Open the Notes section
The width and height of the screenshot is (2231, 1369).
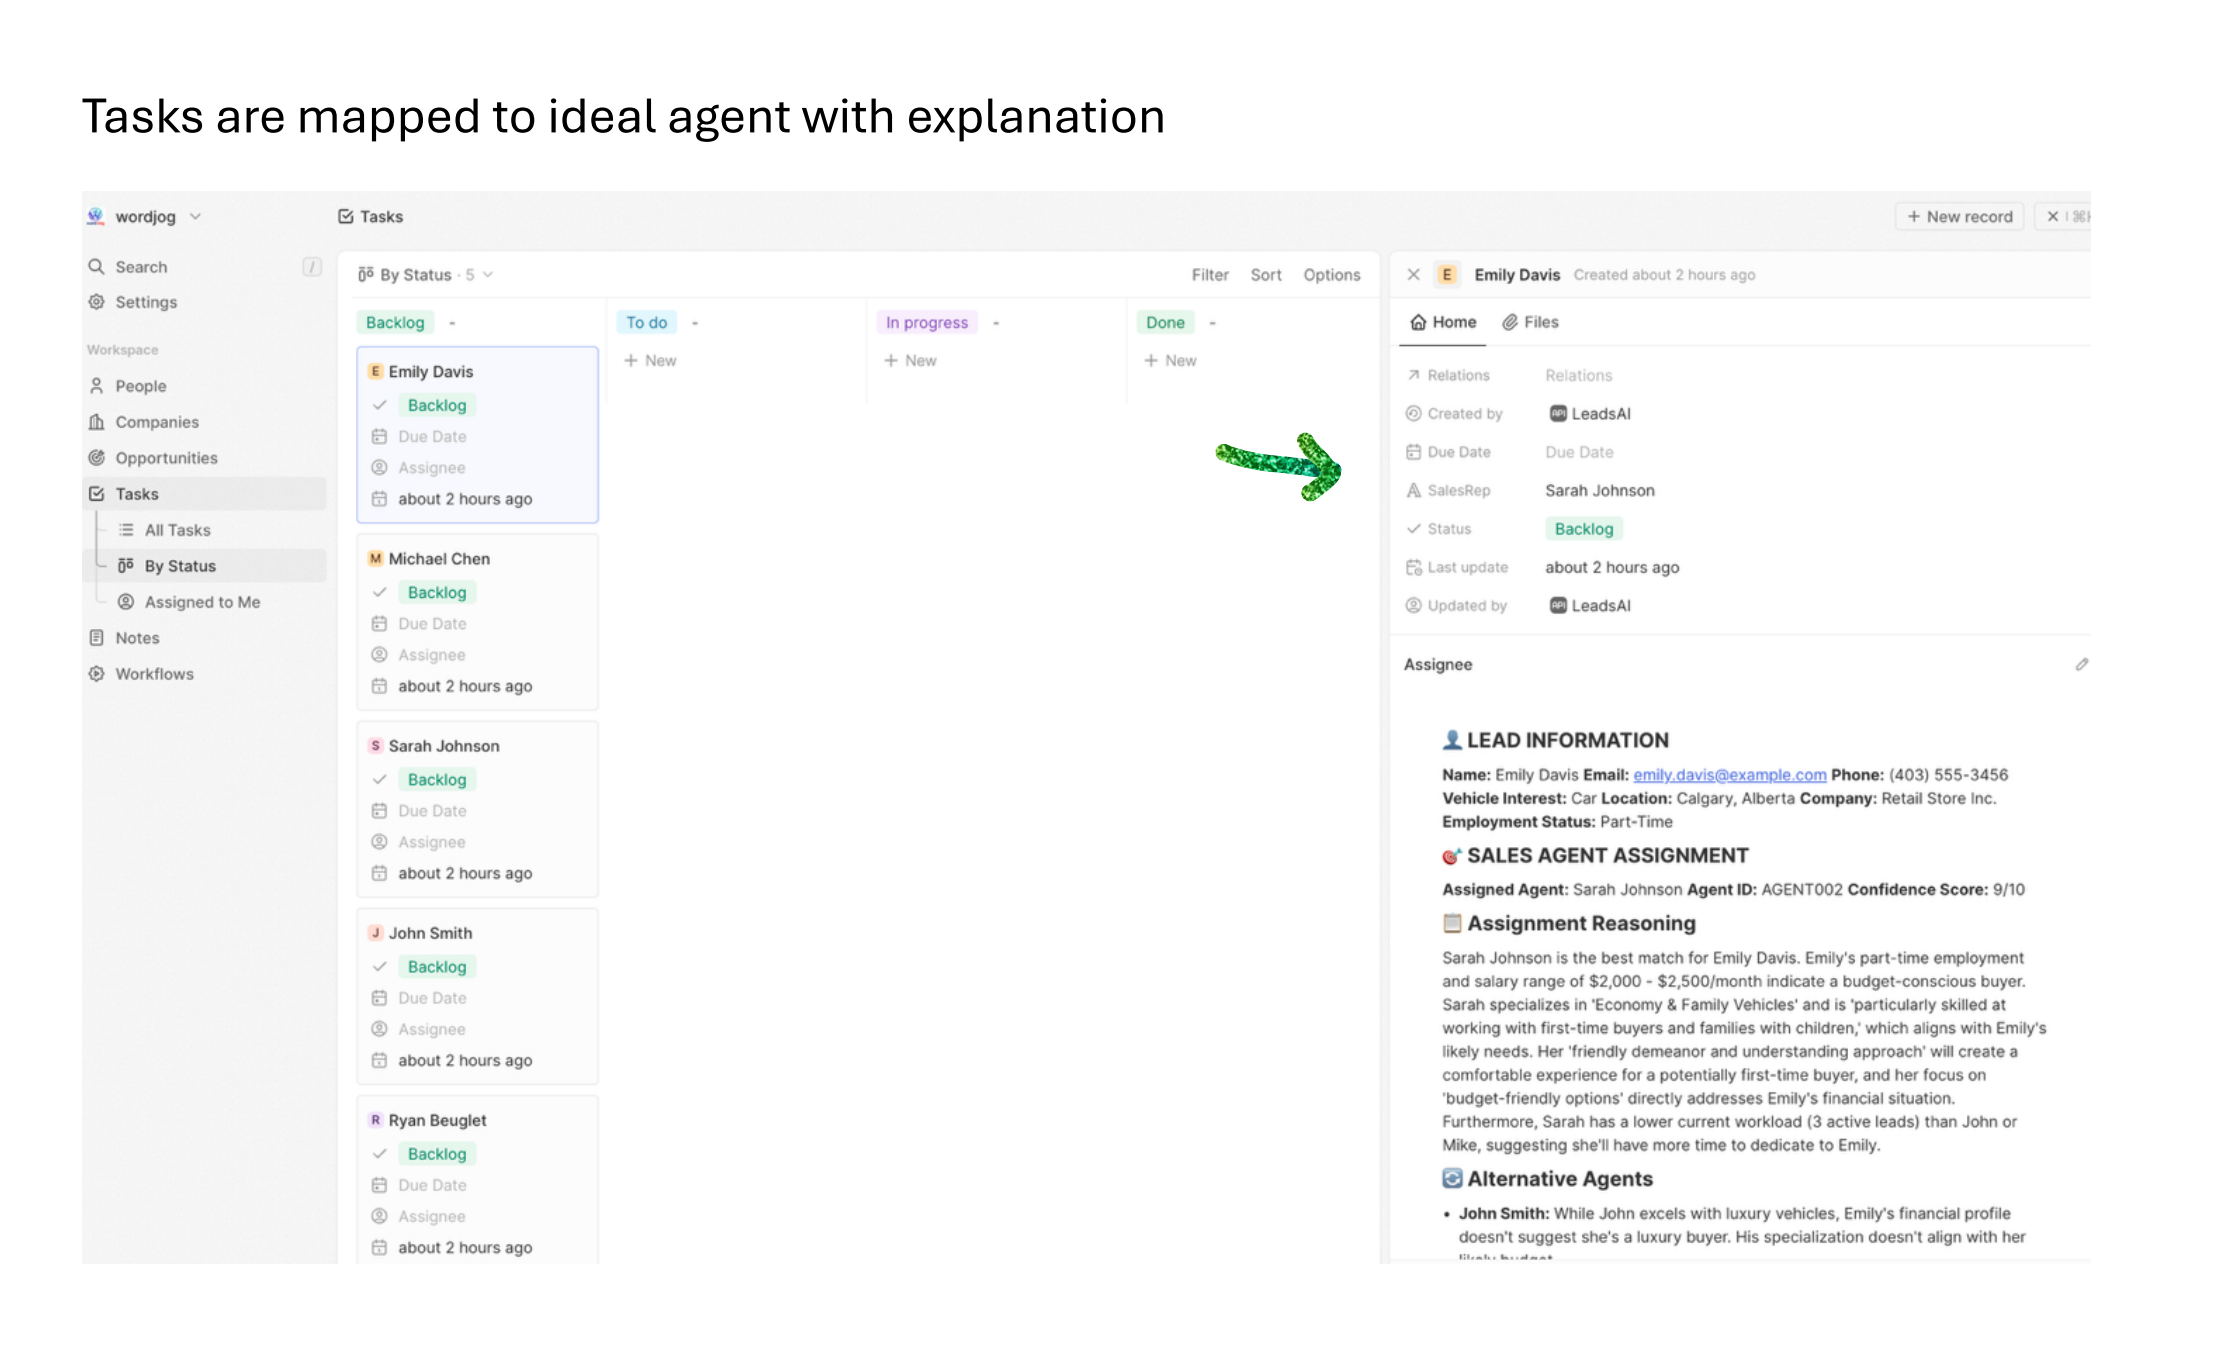click(x=137, y=637)
